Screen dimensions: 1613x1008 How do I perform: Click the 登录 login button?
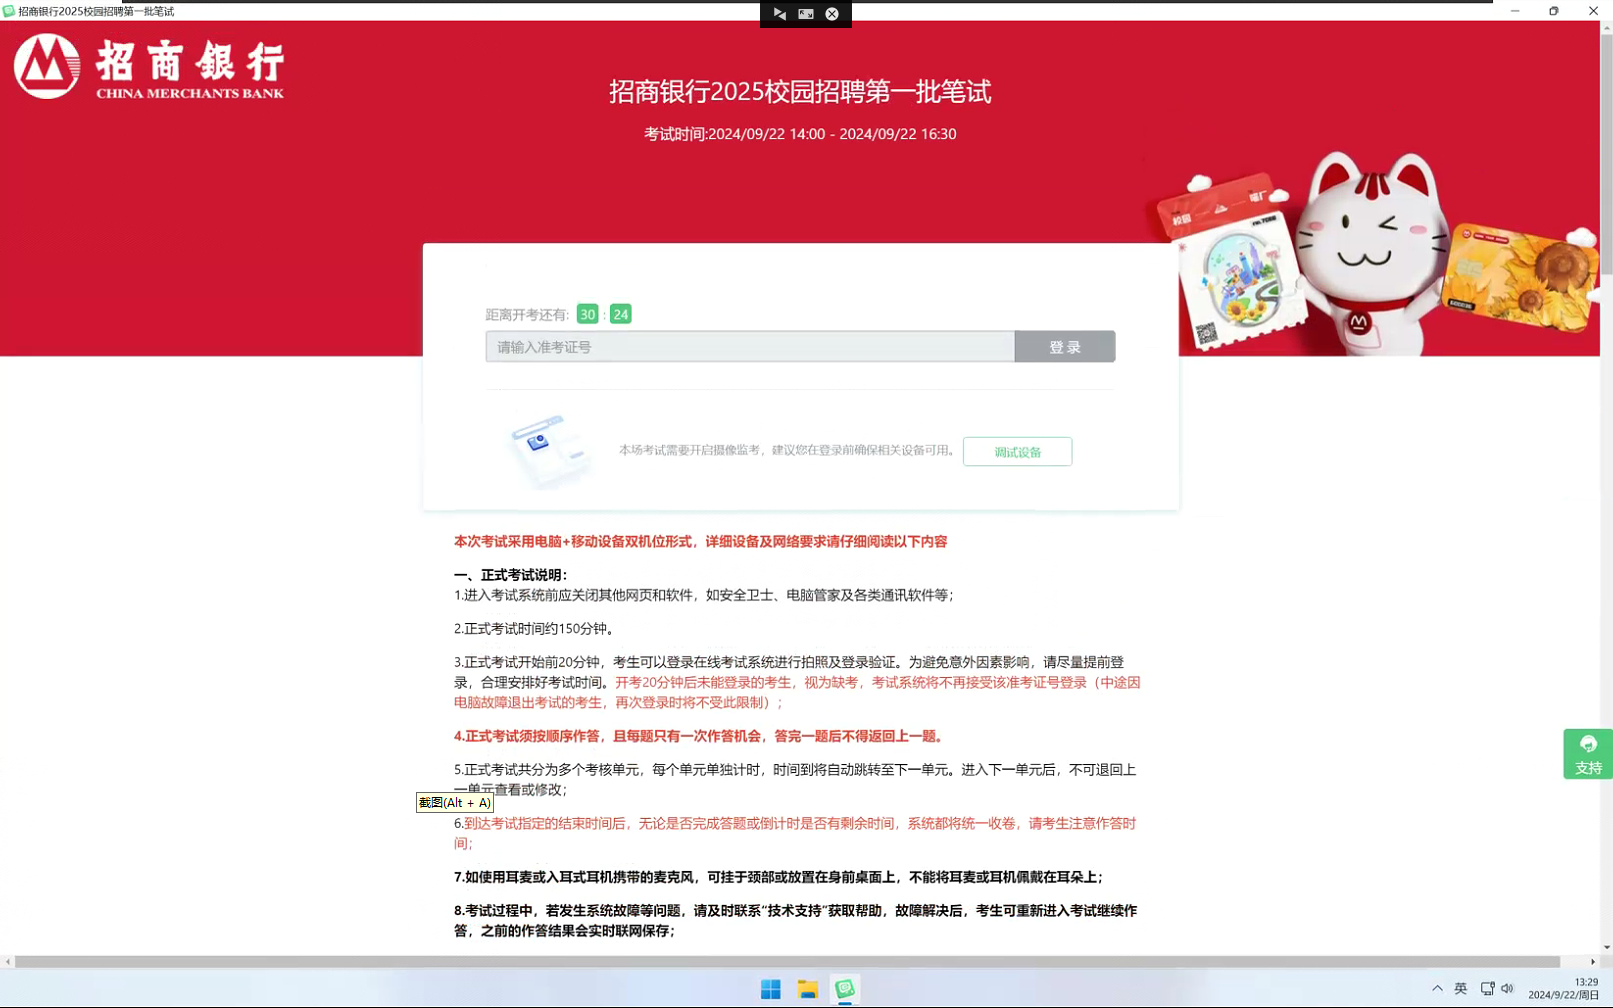coord(1065,347)
